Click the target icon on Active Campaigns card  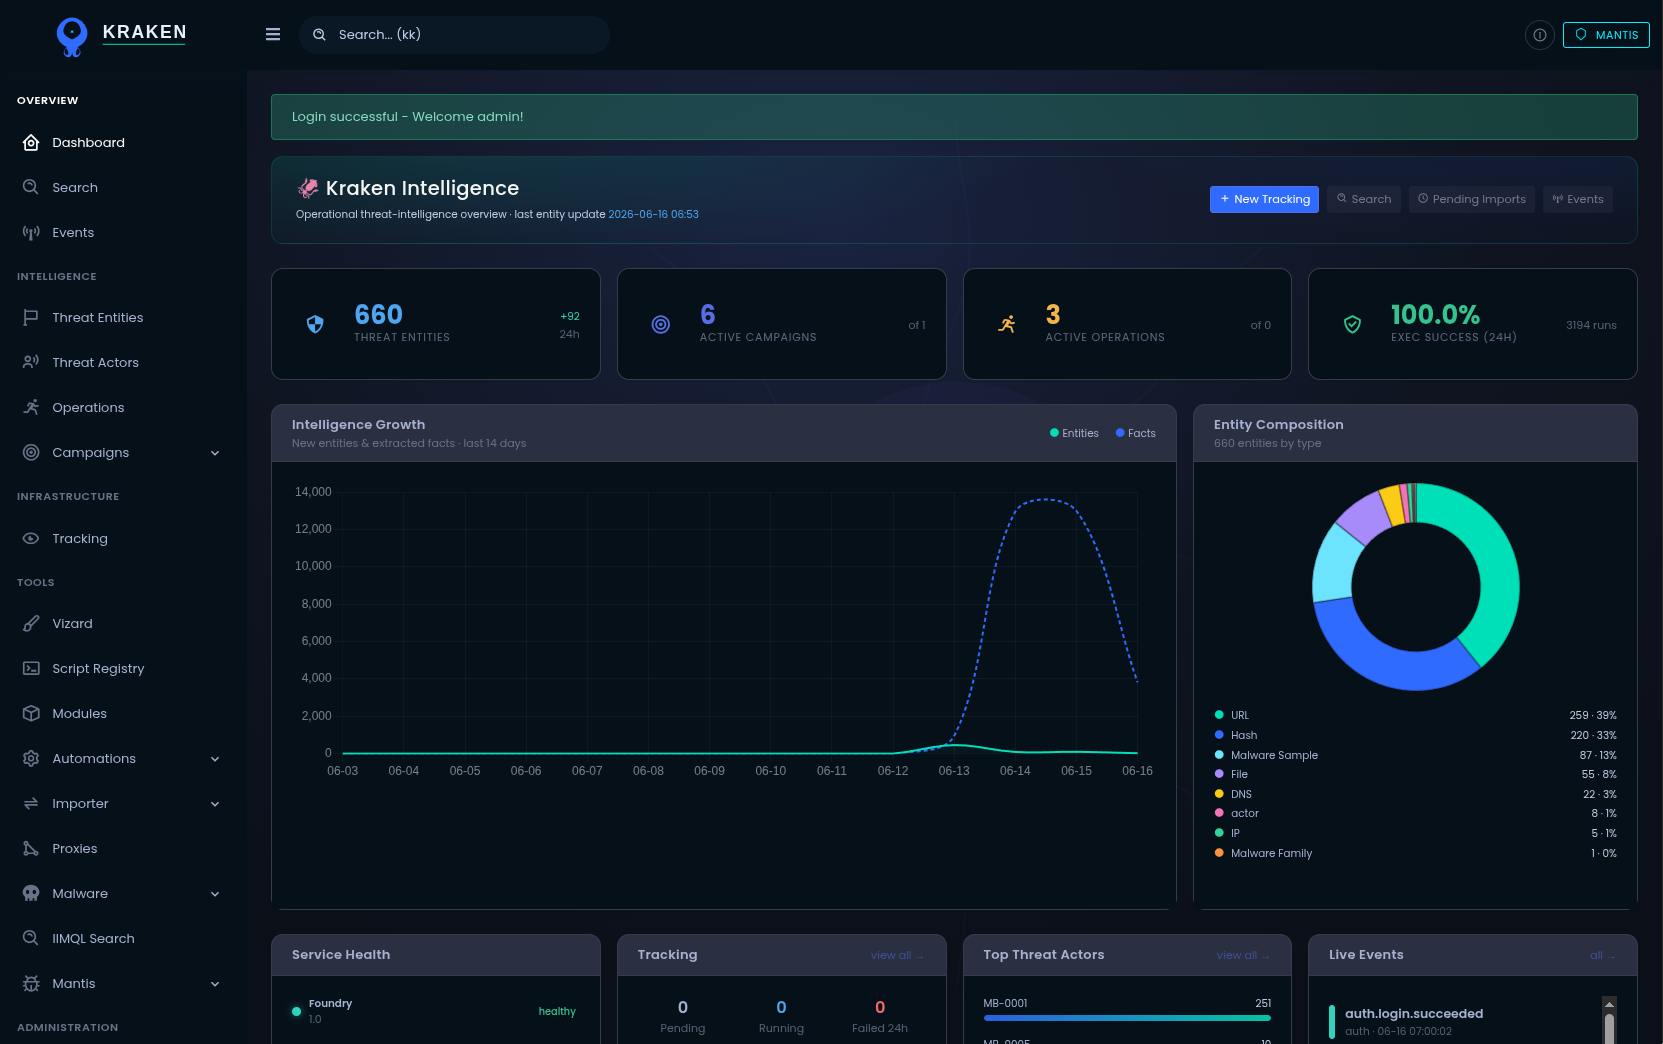tap(661, 324)
